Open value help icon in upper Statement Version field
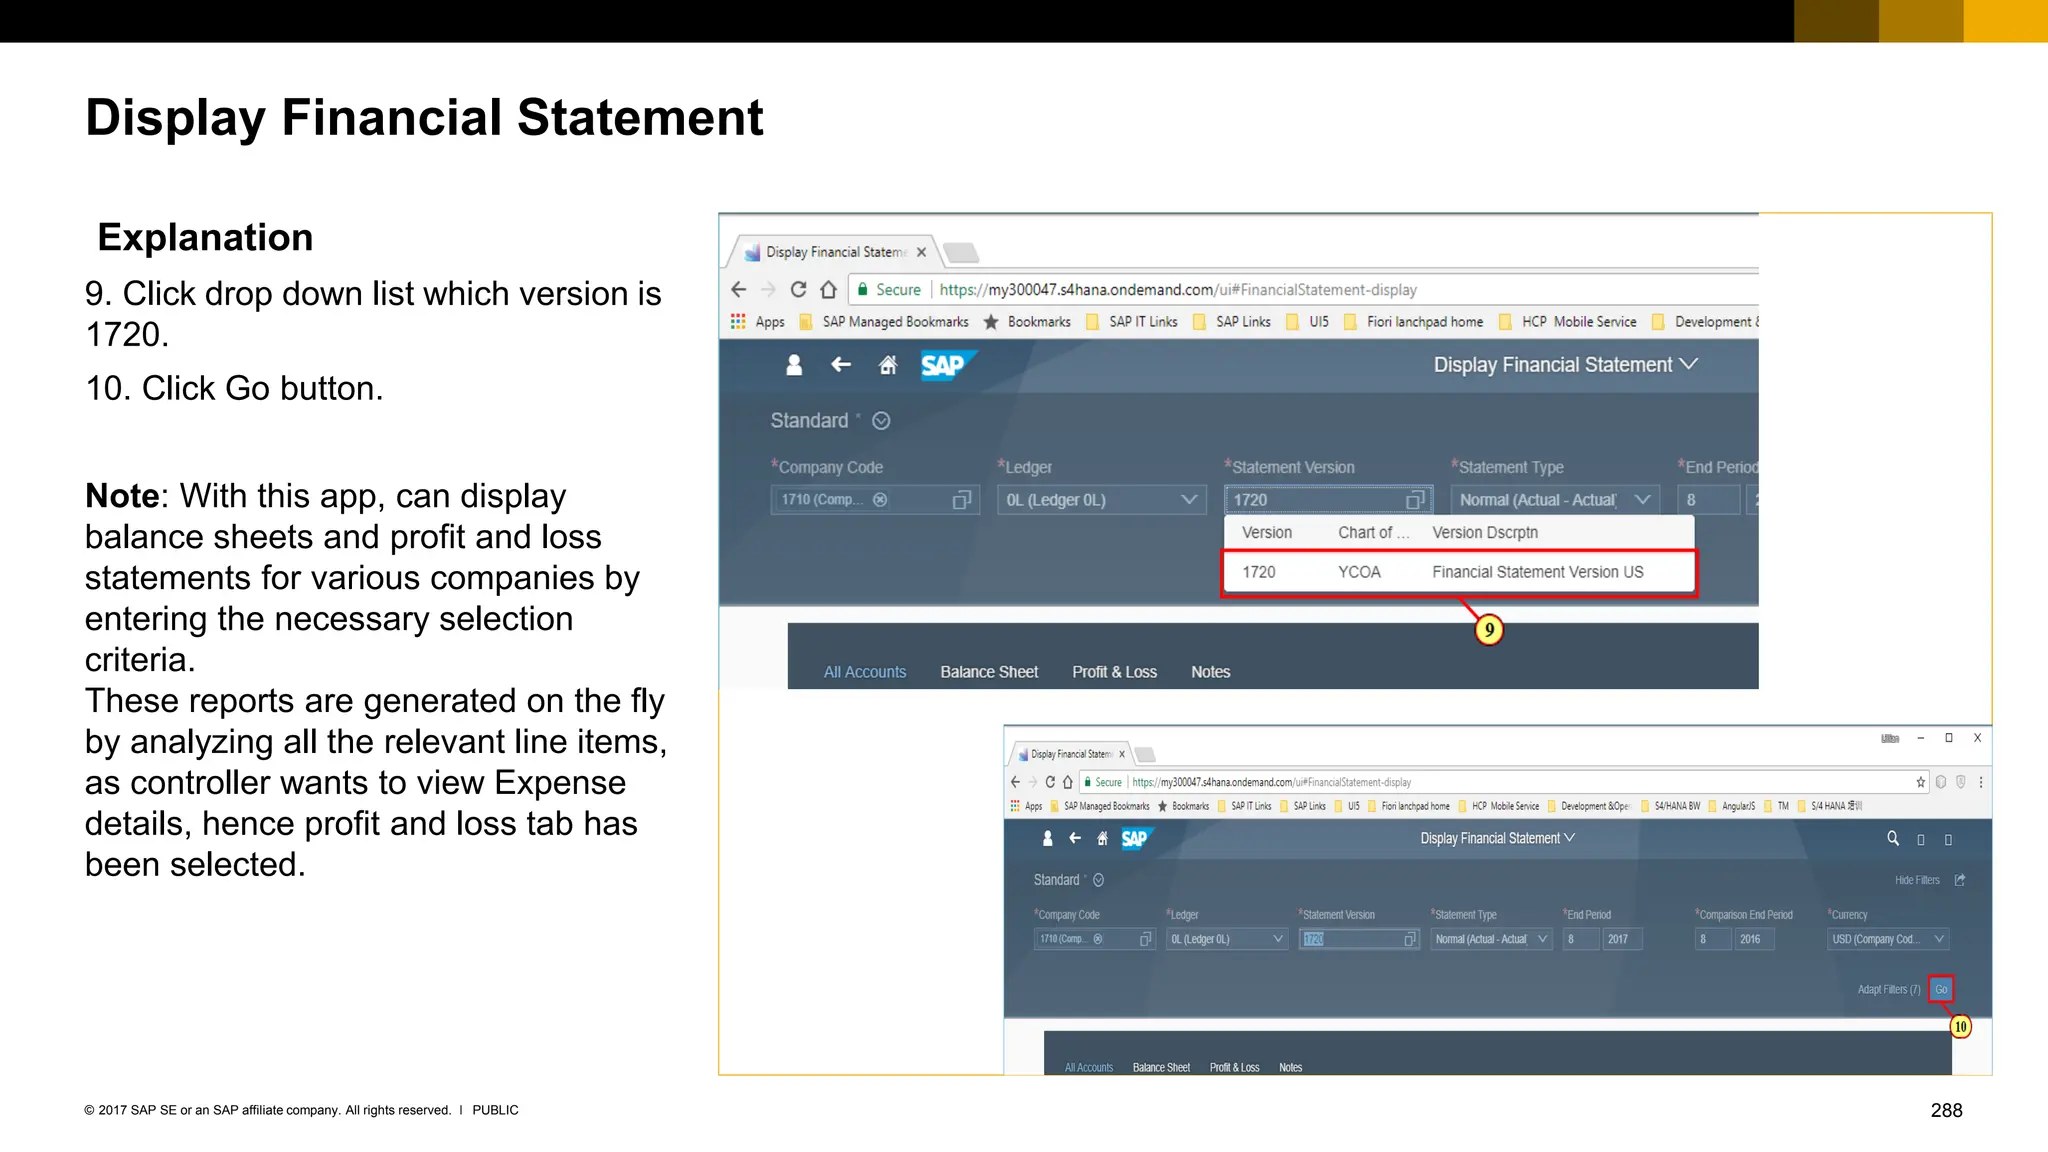Image resolution: width=2048 pixels, height=1152 pixels. 1414,499
